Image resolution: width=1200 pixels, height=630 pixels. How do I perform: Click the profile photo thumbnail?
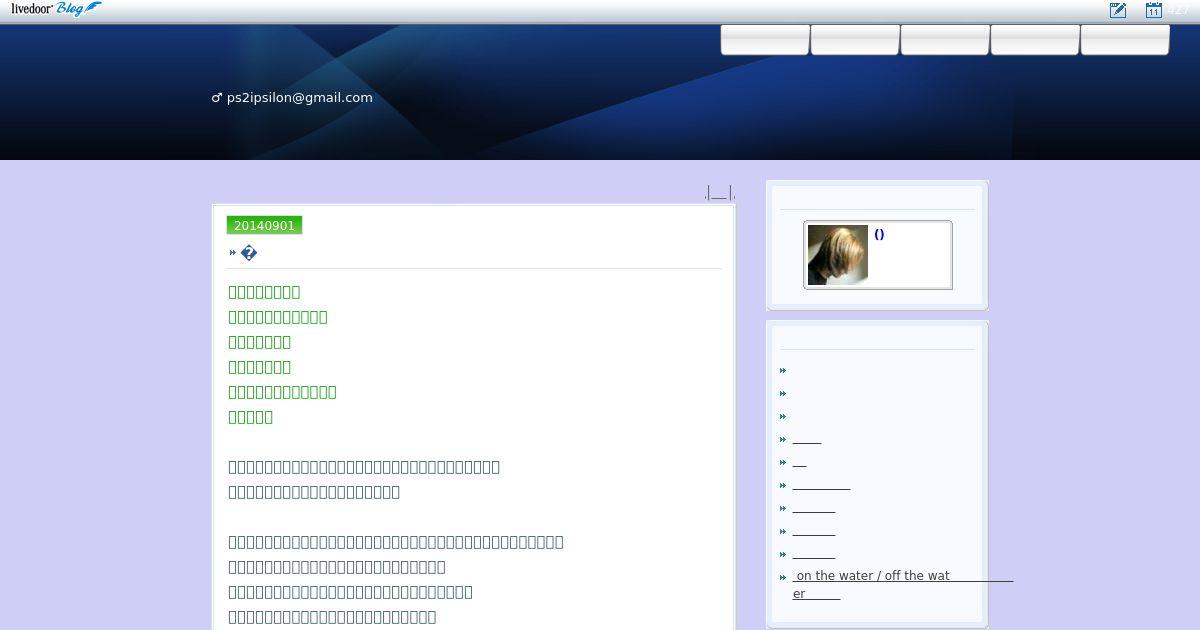coord(838,255)
